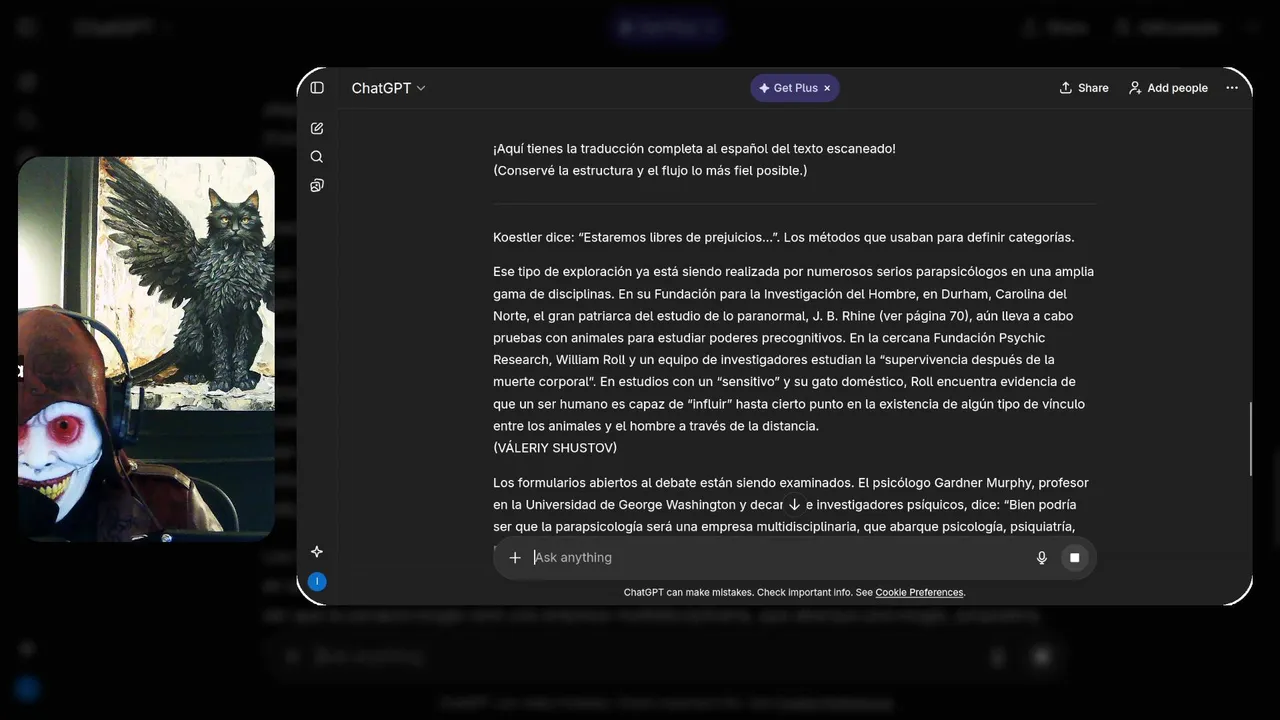
Task: Click the Share button
Action: tap(1084, 88)
